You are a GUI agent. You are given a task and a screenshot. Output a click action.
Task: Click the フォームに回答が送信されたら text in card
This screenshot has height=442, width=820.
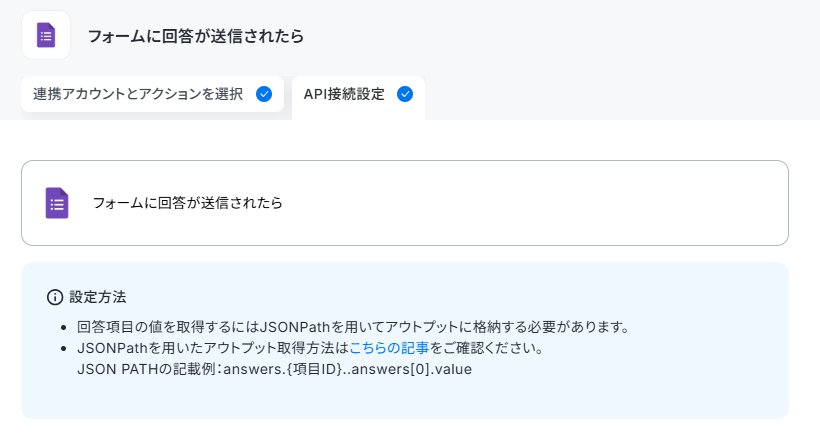(188, 203)
